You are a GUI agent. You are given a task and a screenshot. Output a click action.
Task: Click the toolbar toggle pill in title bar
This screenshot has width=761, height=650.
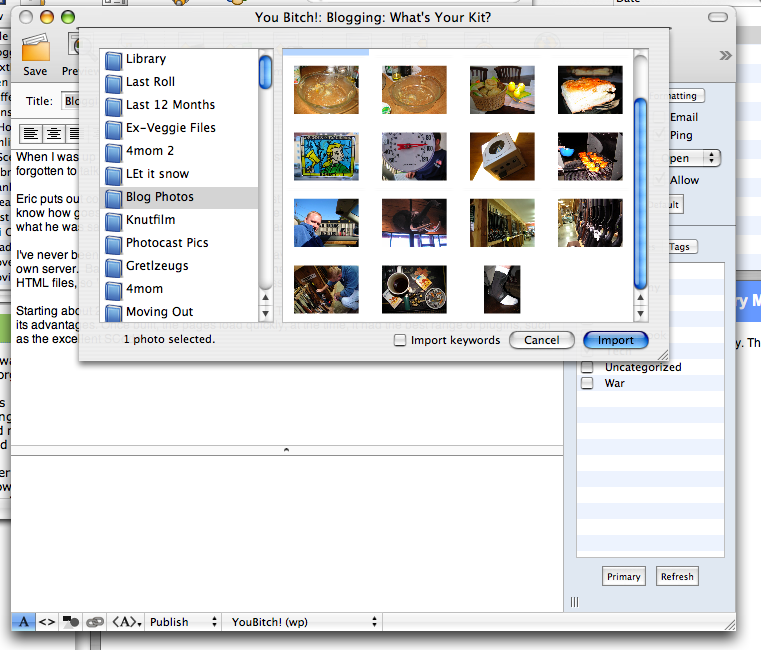pos(718,17)
